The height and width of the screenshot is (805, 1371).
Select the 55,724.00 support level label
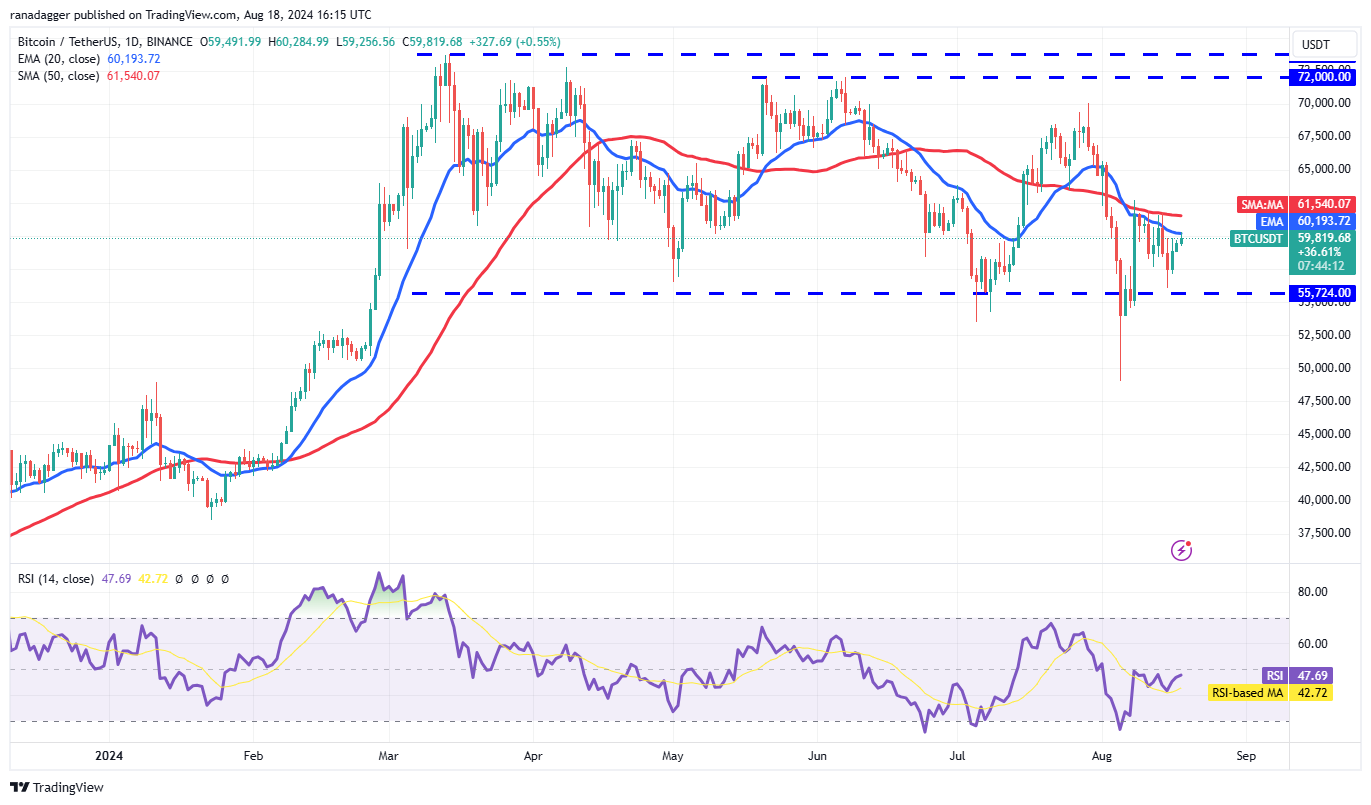[1323, 293]
